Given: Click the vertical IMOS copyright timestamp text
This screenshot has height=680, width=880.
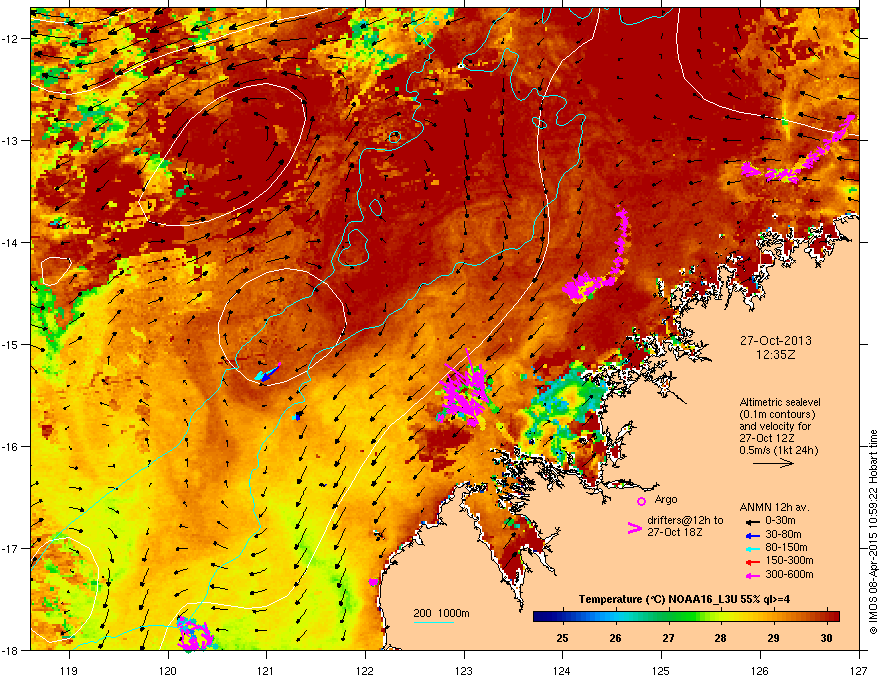Looking at the screenshot, I should pyautogui.click(x=873, y=532).
